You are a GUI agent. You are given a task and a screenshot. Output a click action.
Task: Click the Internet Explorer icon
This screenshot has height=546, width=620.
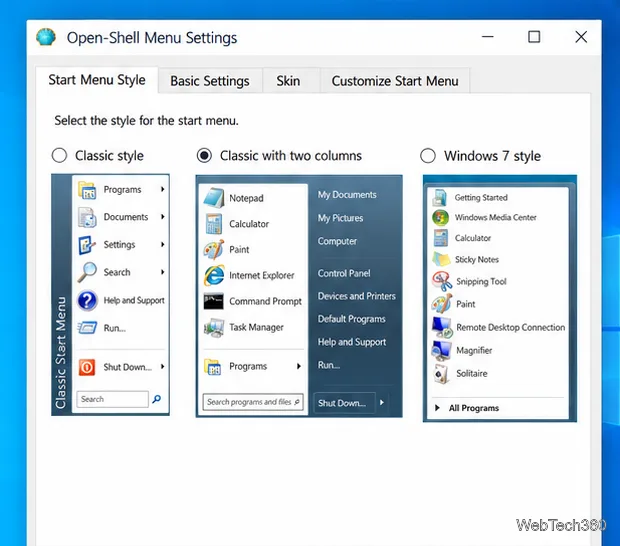214,275
